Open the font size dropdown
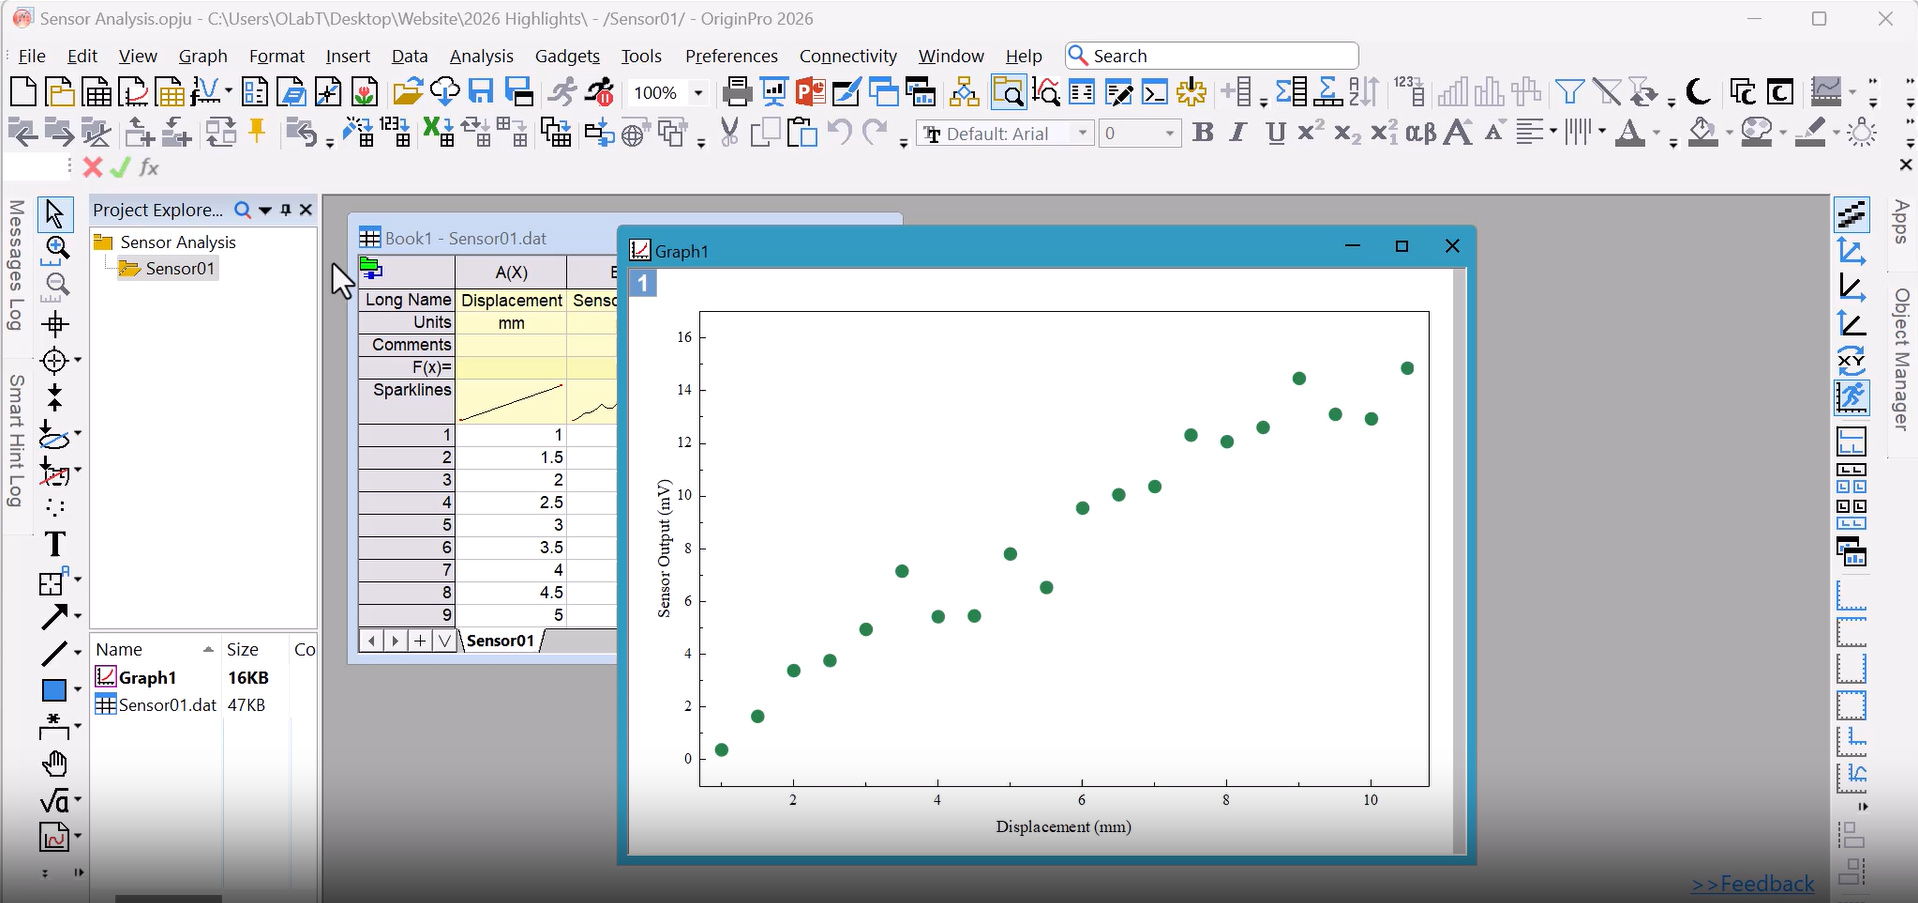The image size is (1918, 903). [1169, 134]
